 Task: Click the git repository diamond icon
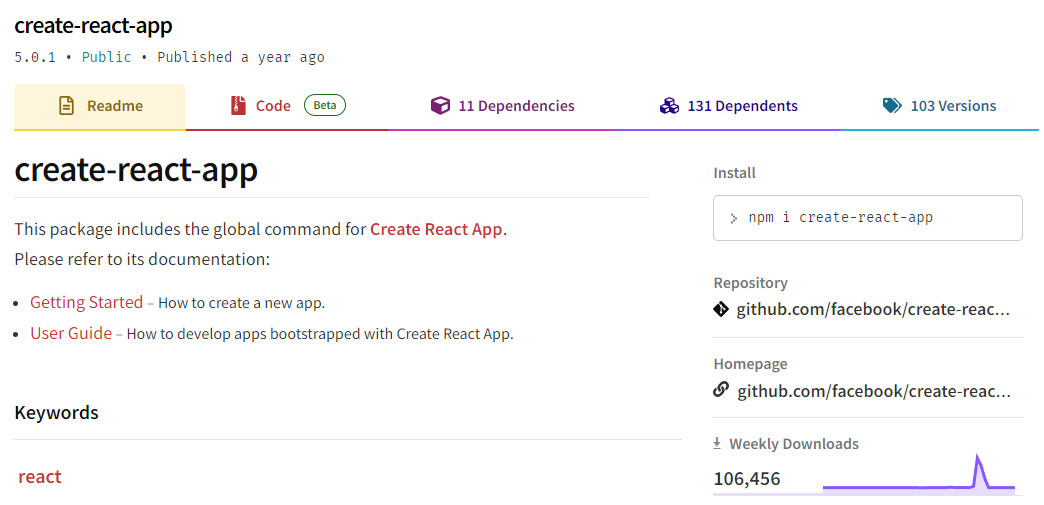tap(721, 310)
